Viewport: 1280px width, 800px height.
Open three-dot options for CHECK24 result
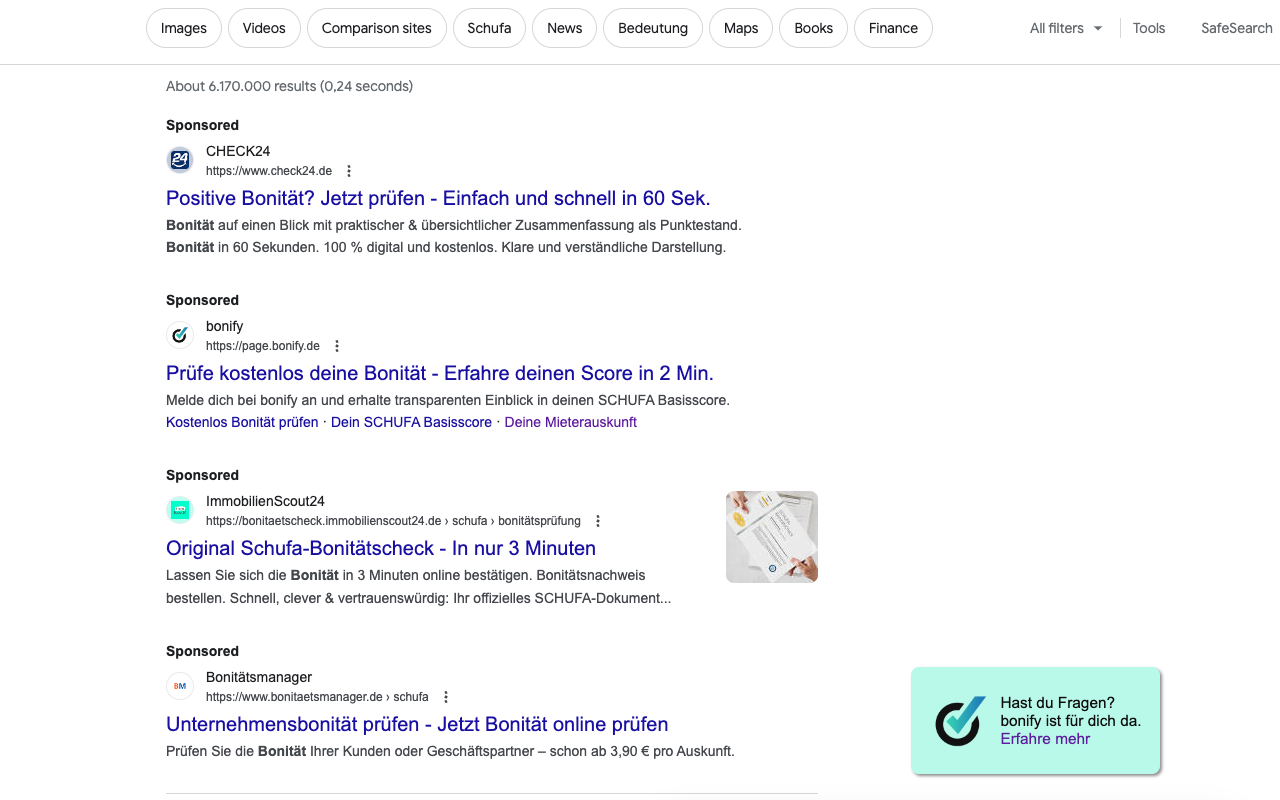[x=348, y=170]
